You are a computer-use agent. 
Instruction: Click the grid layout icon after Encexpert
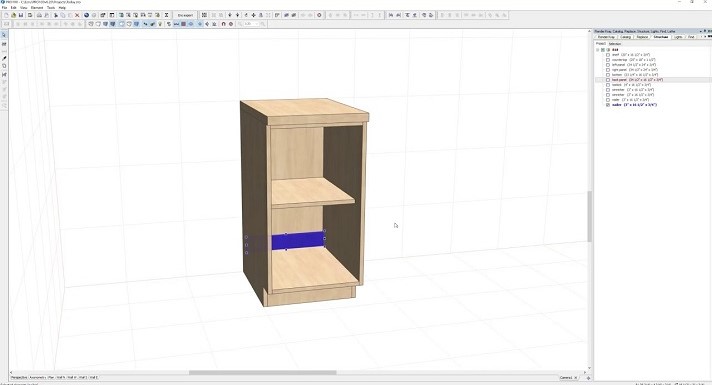204,15
